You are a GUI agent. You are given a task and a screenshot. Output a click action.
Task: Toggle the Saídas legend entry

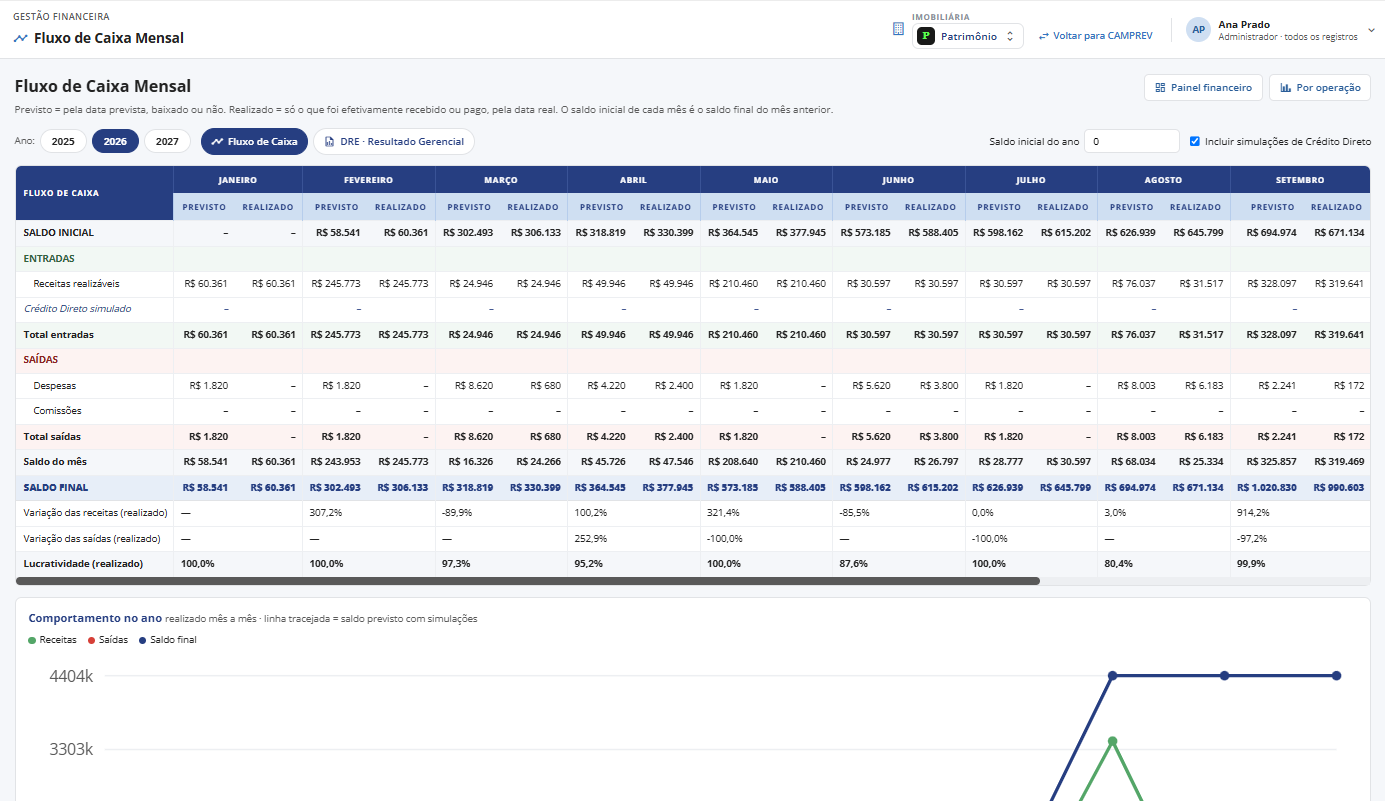(x=108, y=640)
